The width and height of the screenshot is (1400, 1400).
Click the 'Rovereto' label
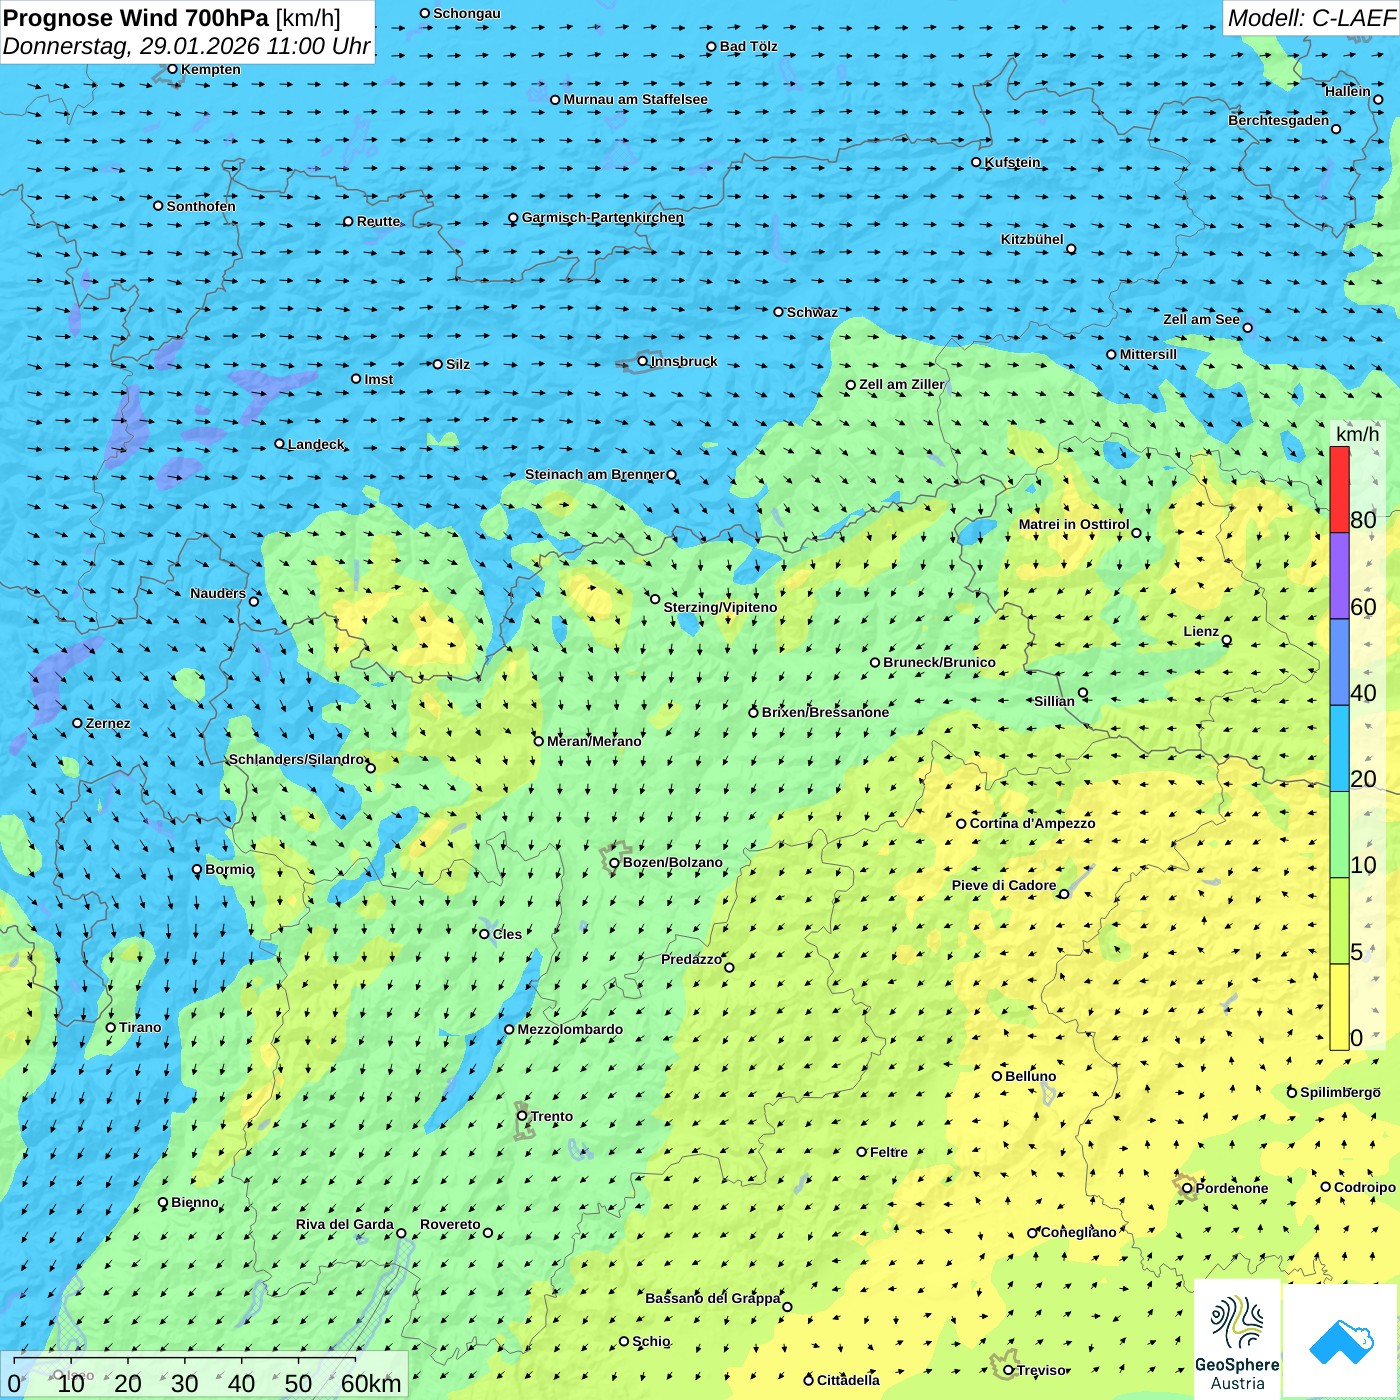tap(450, 1224)
